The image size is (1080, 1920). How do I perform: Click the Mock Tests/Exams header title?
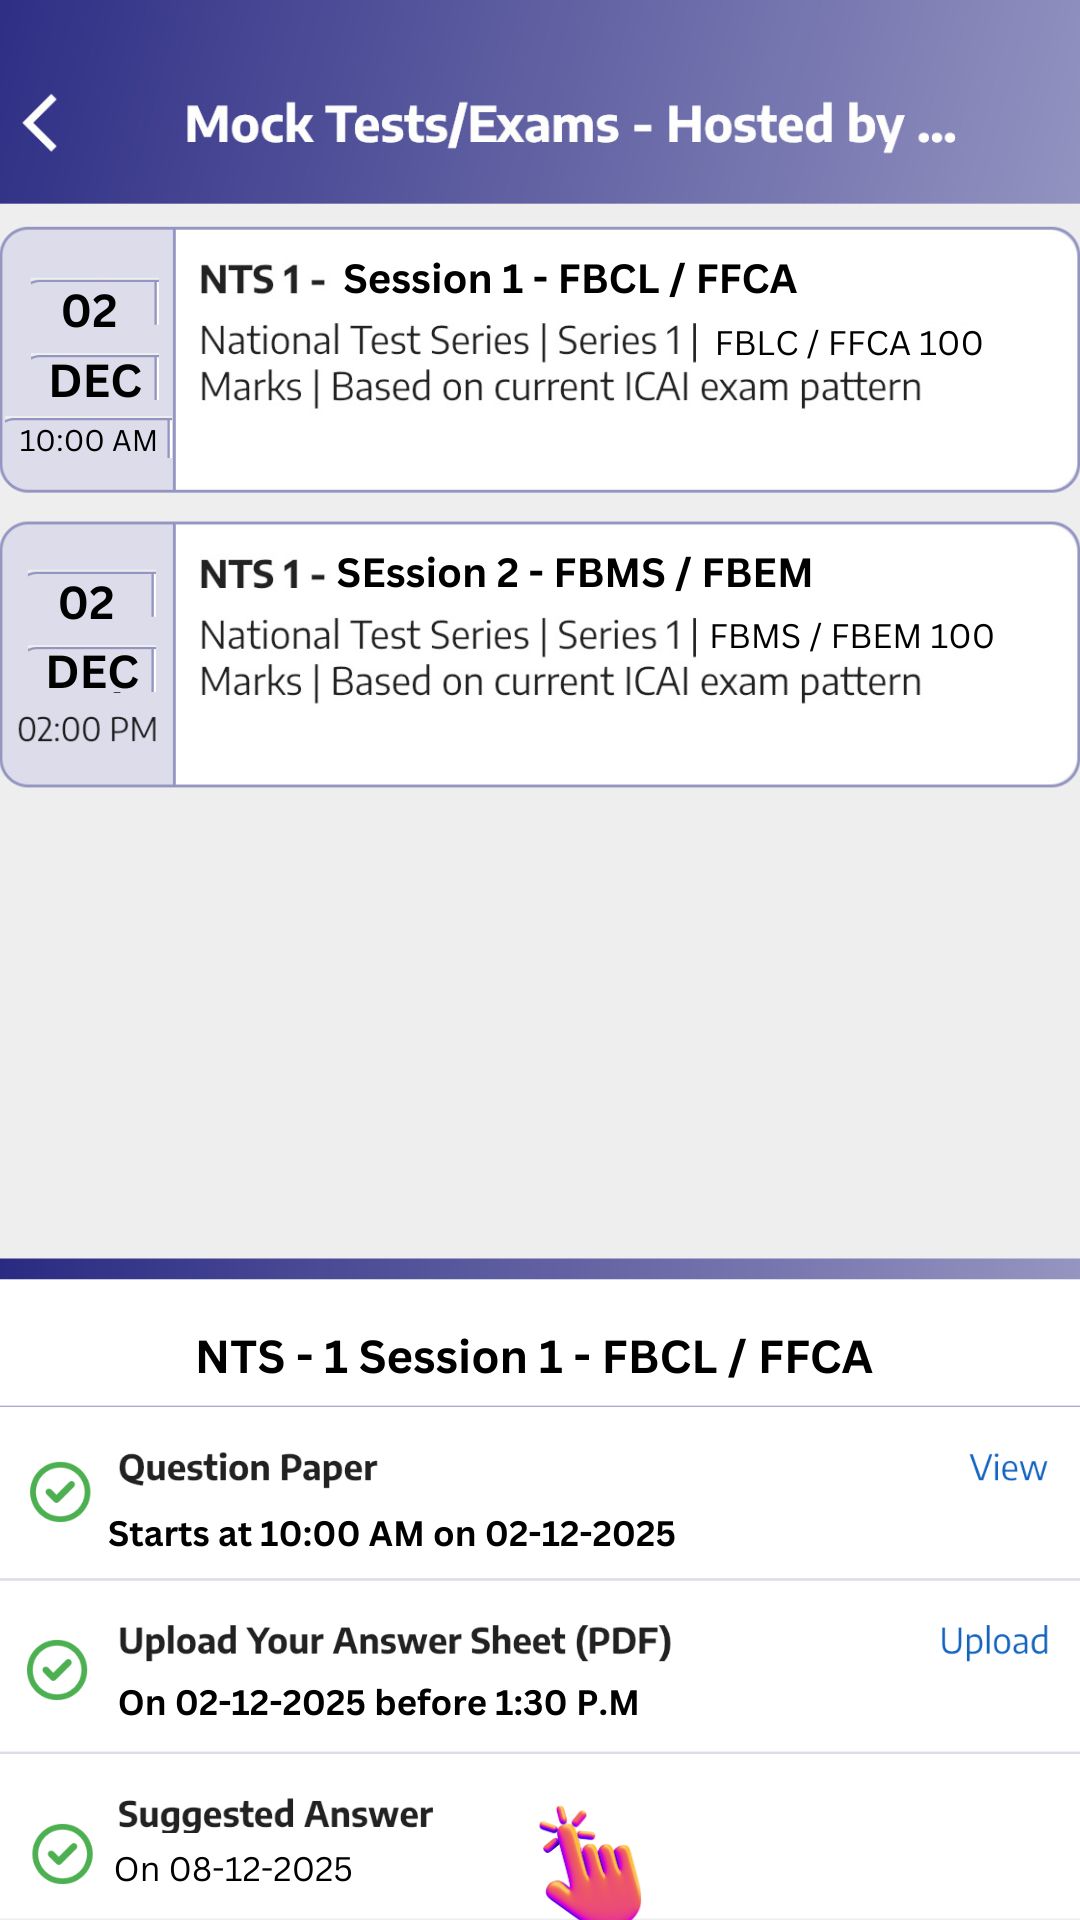pos(570,125)
